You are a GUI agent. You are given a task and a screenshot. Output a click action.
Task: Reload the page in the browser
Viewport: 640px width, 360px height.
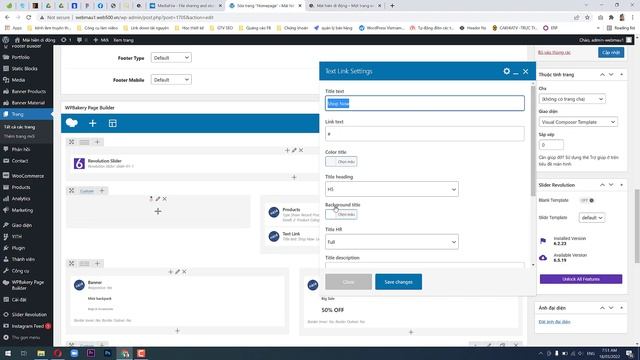28,18
